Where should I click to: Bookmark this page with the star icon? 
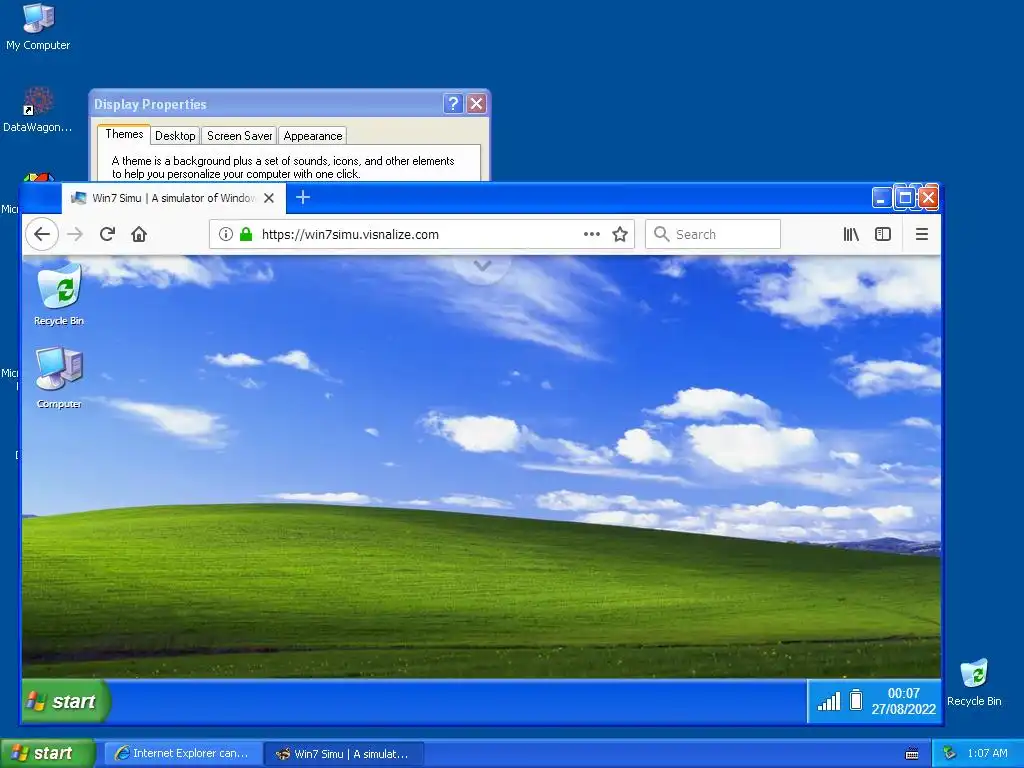coord(620,234)
